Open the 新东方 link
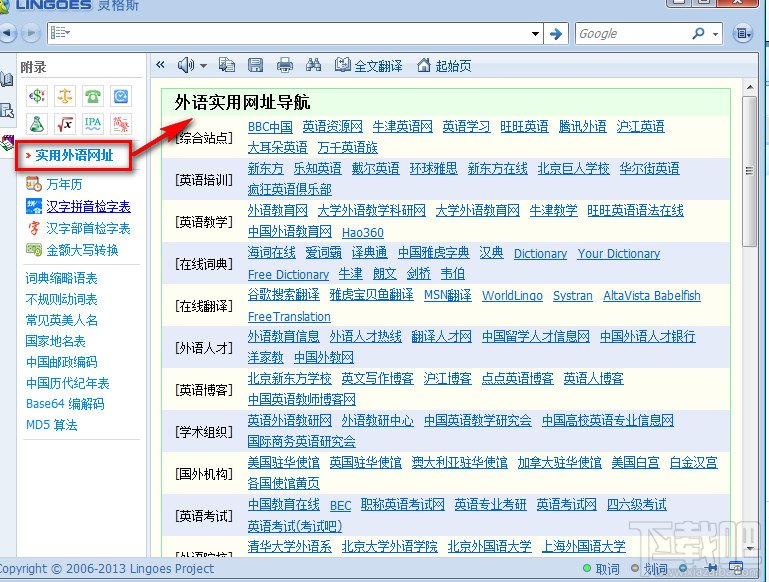 265,169
